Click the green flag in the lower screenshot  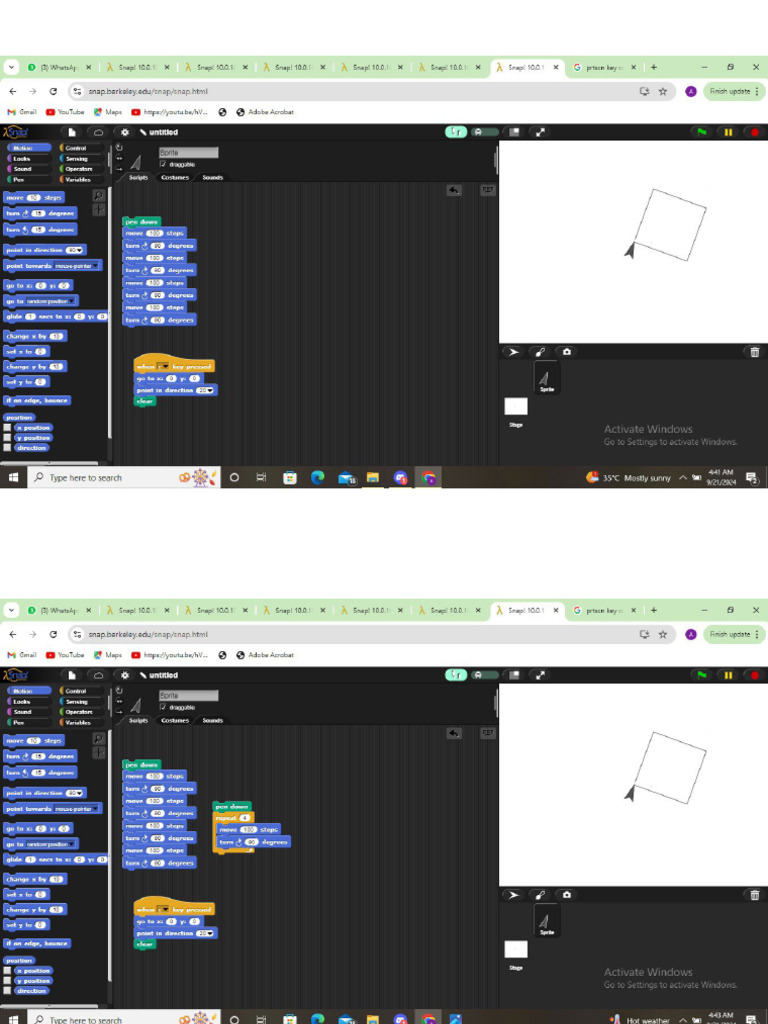click(x=701, y=675)
